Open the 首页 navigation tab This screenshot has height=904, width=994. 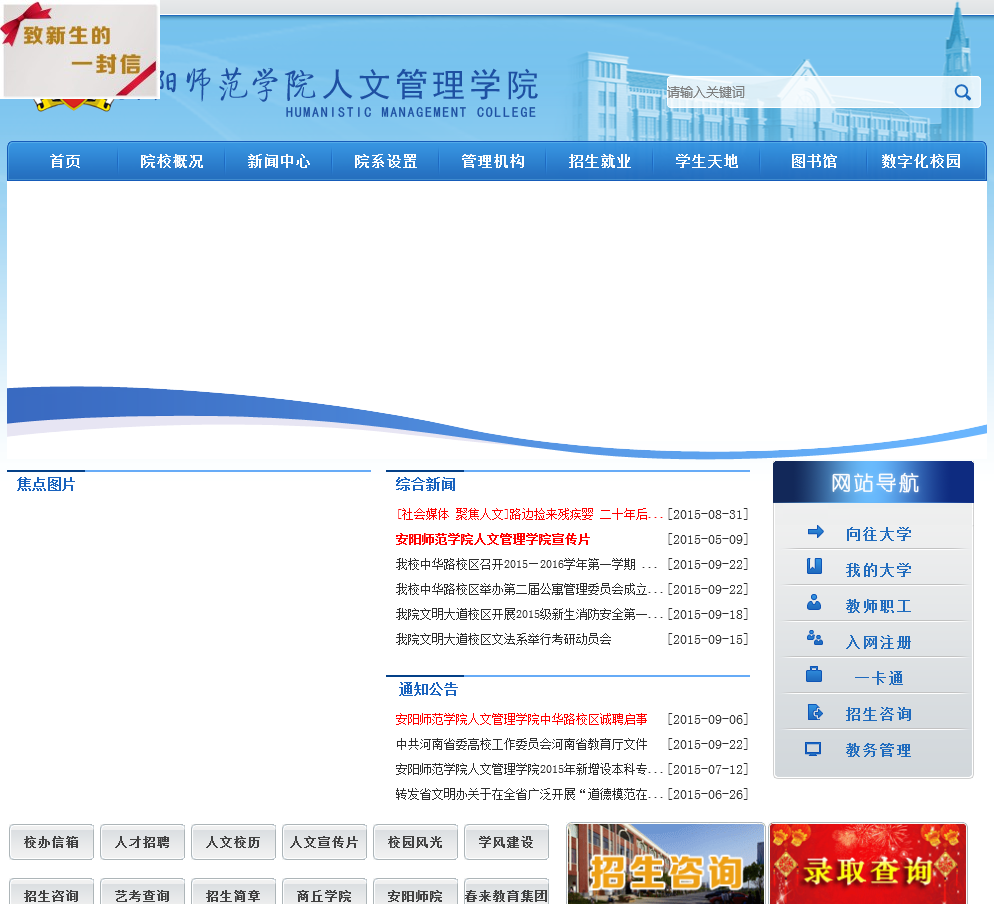65,162
